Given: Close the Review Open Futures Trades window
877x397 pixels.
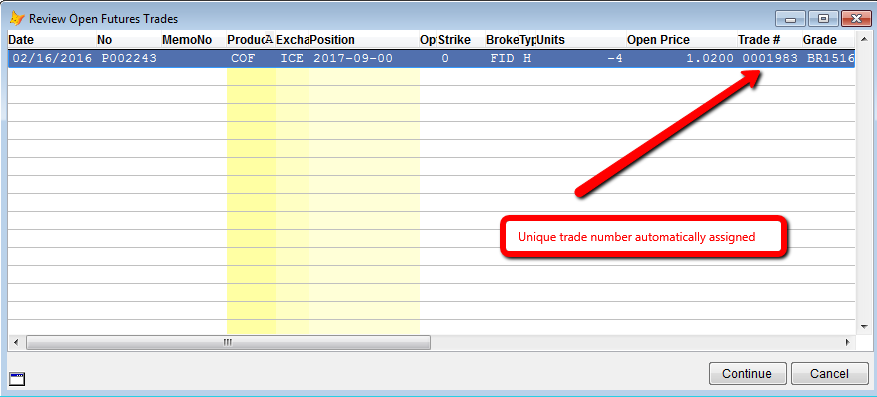Looking at the screenshot, I should pos(856,19).
